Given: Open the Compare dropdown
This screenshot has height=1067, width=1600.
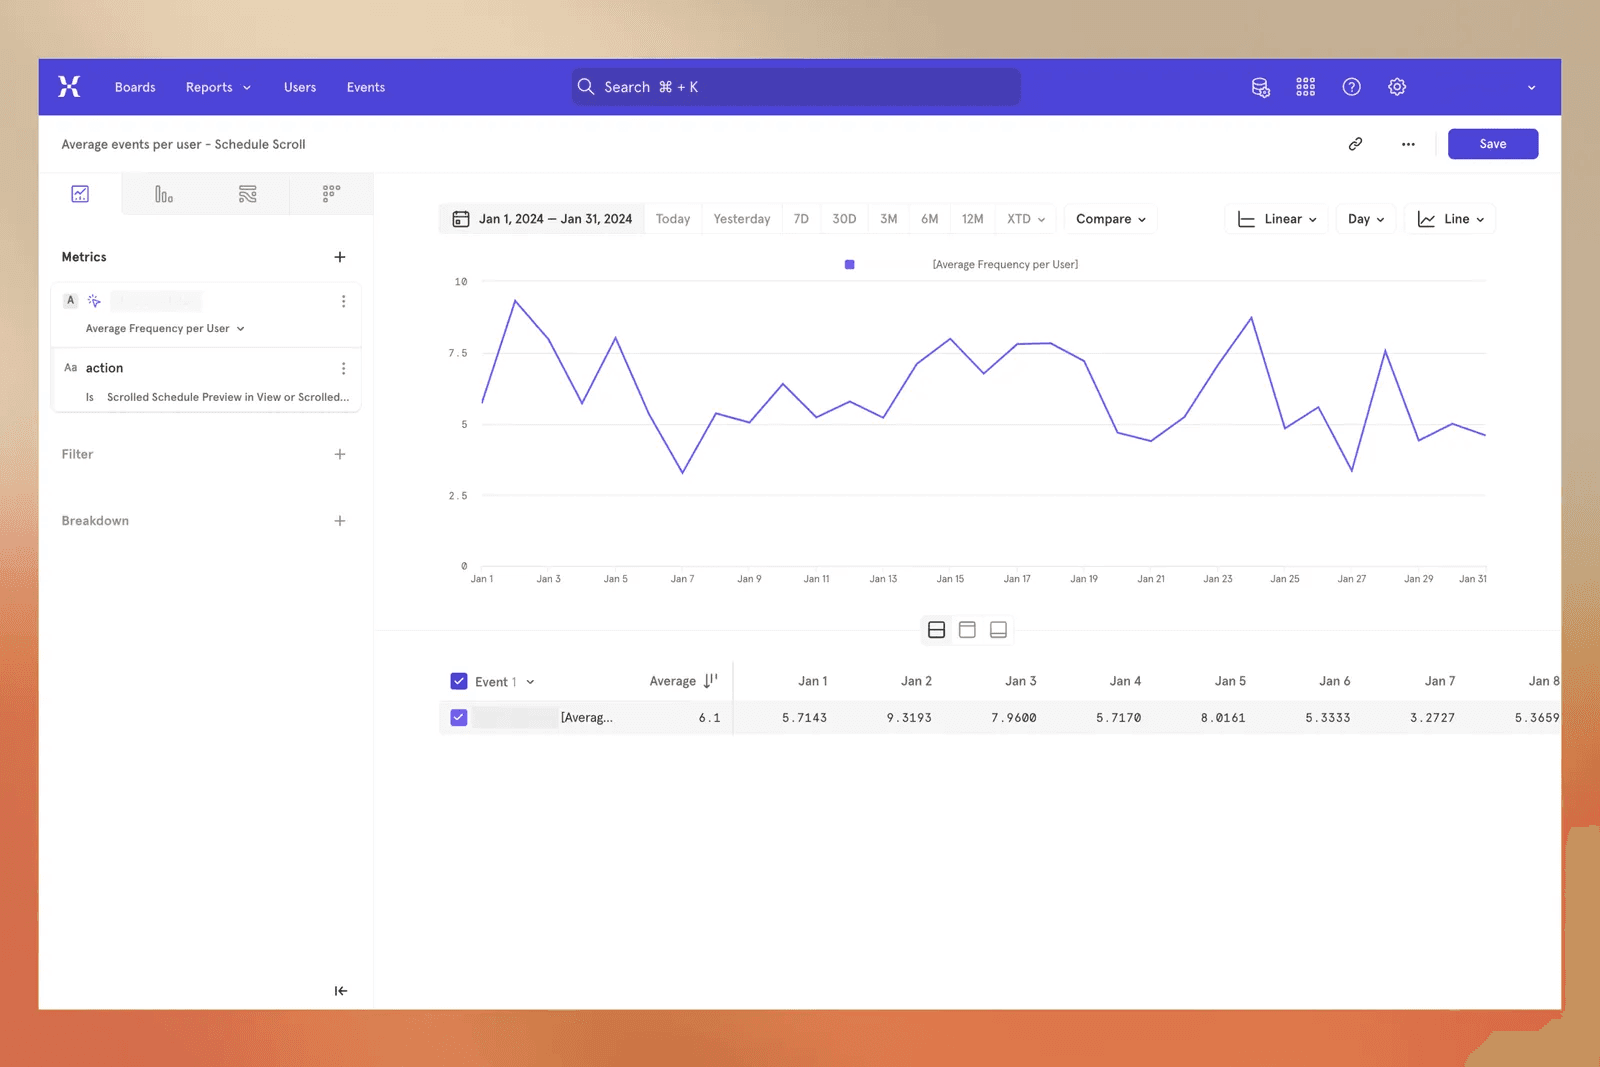Looking at the screenshot, I should 1110,219.
